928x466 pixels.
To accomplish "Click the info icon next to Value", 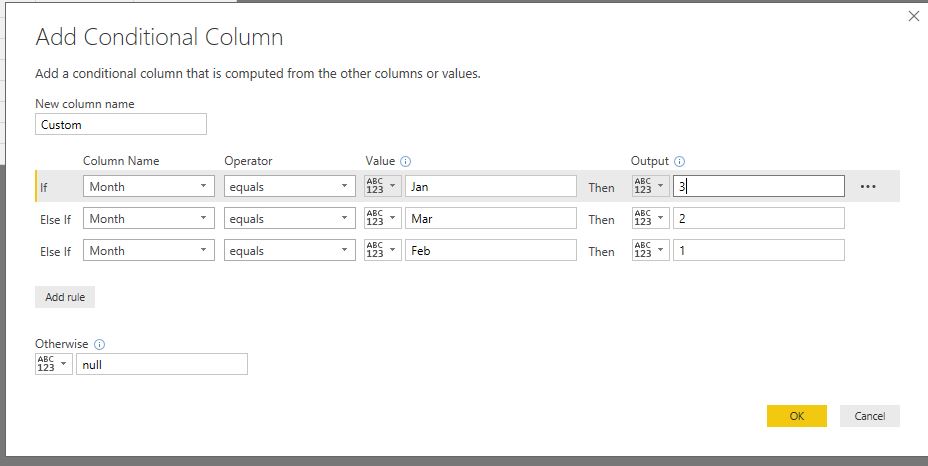I will [405, 161].
